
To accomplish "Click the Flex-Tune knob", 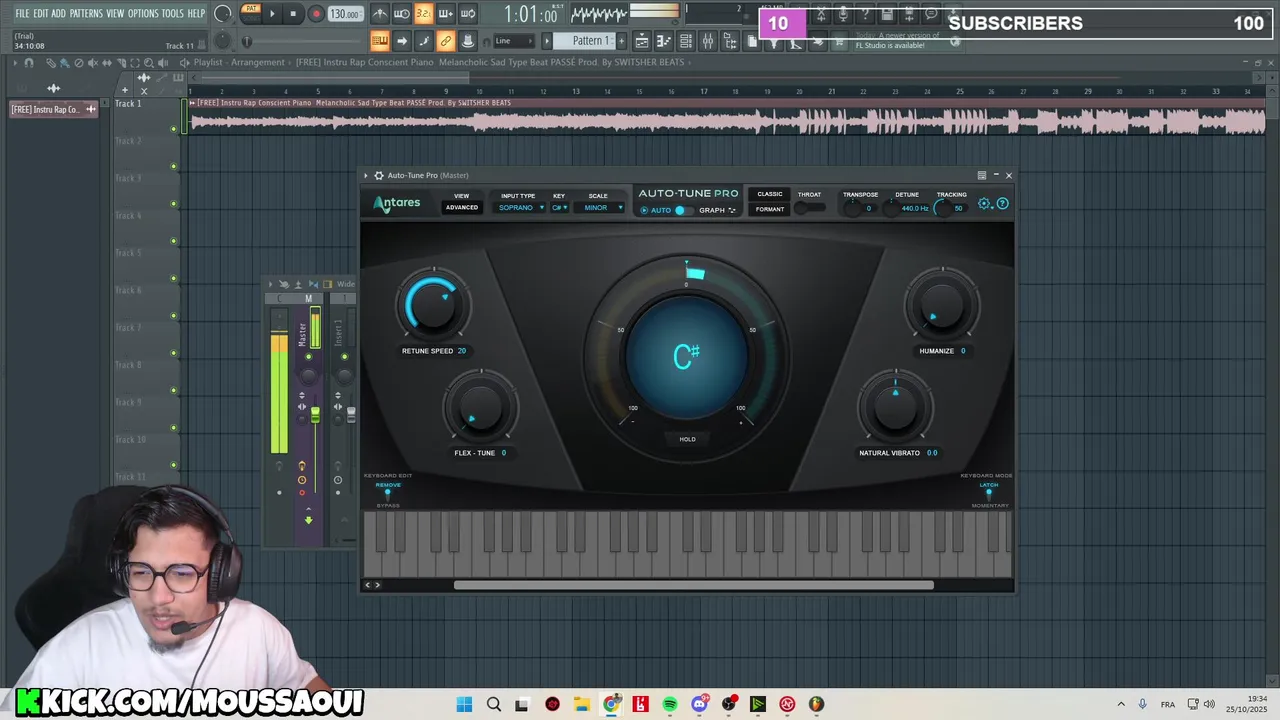I will (x=481, y=407).
